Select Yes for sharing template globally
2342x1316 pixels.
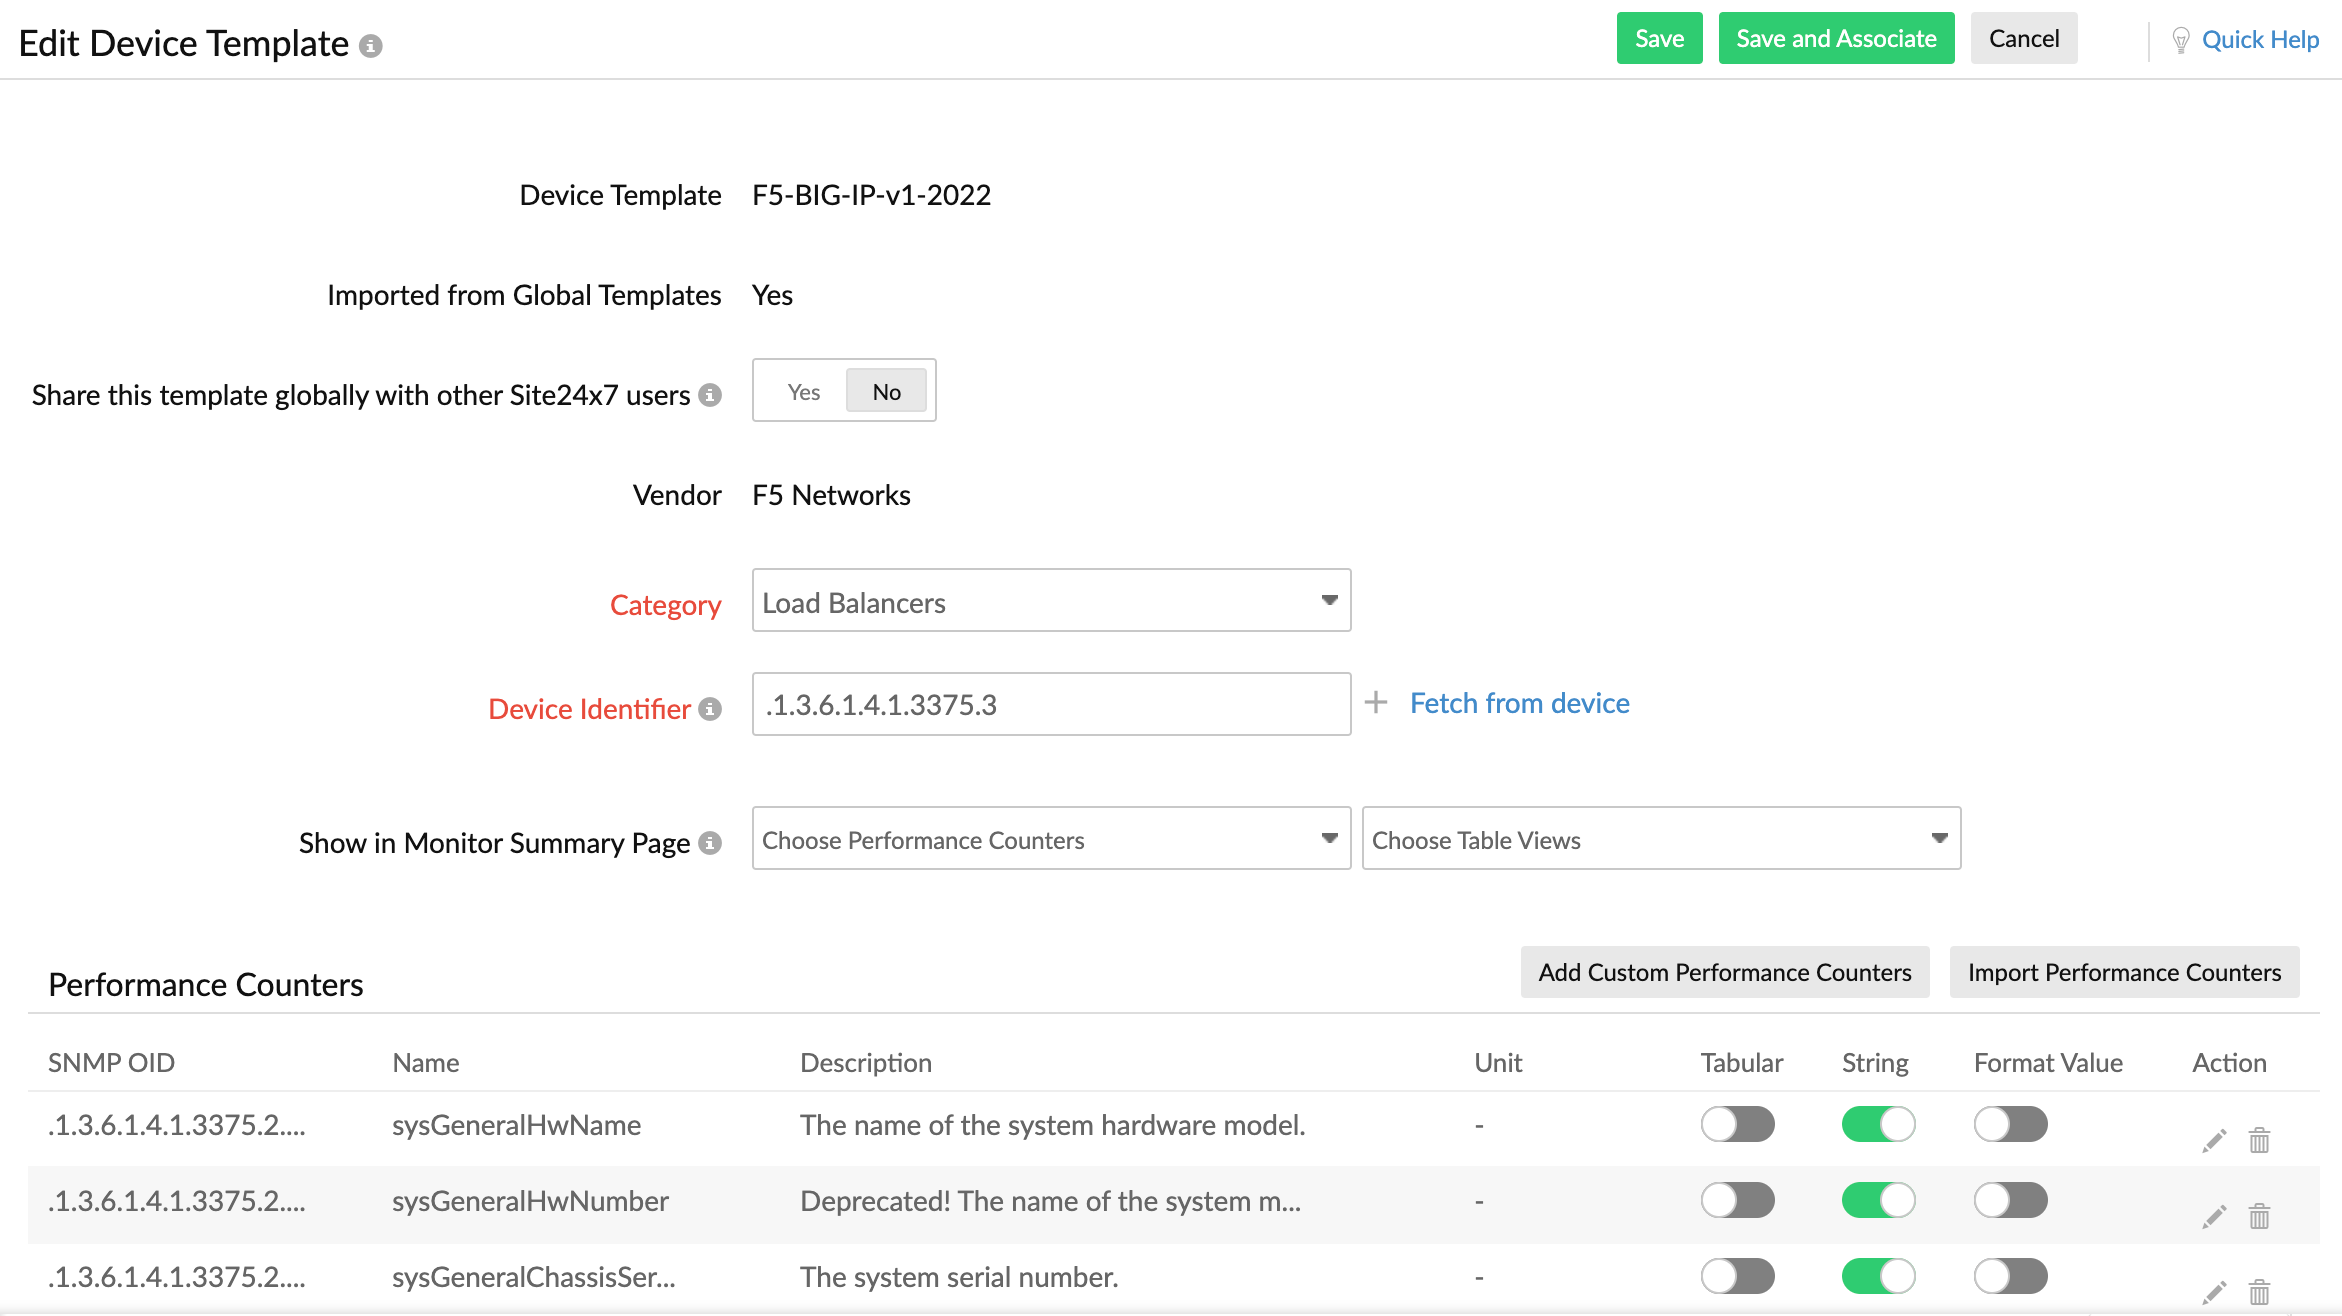pos(803,392)
